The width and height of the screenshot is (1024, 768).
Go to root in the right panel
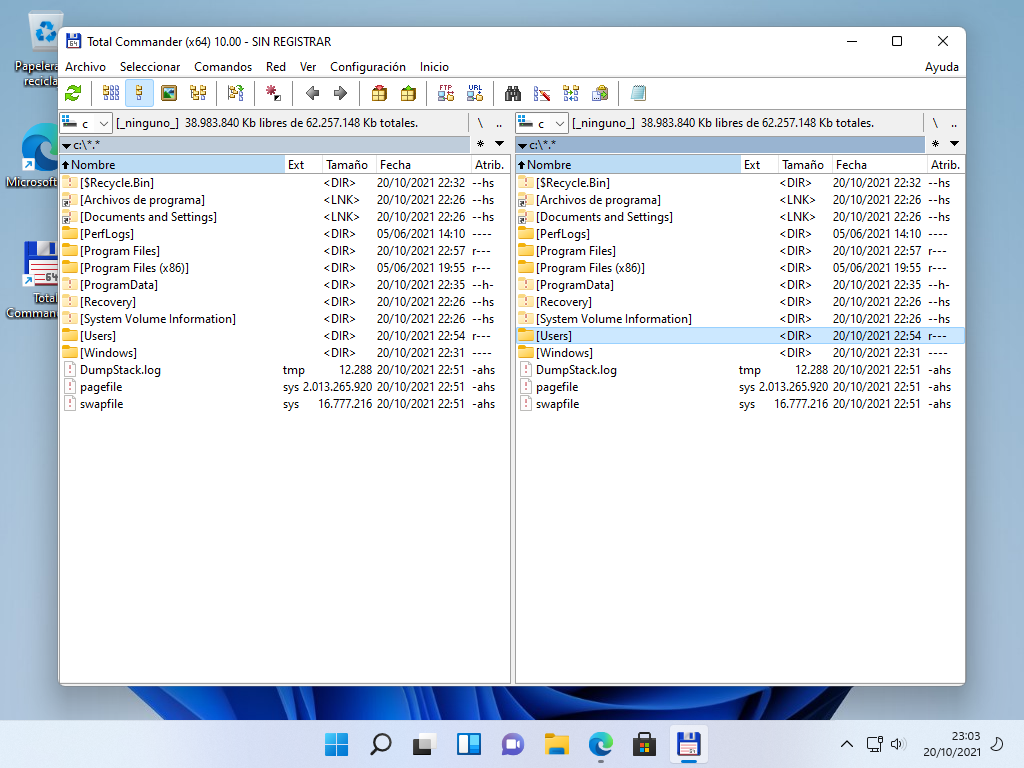click(935, 123)
